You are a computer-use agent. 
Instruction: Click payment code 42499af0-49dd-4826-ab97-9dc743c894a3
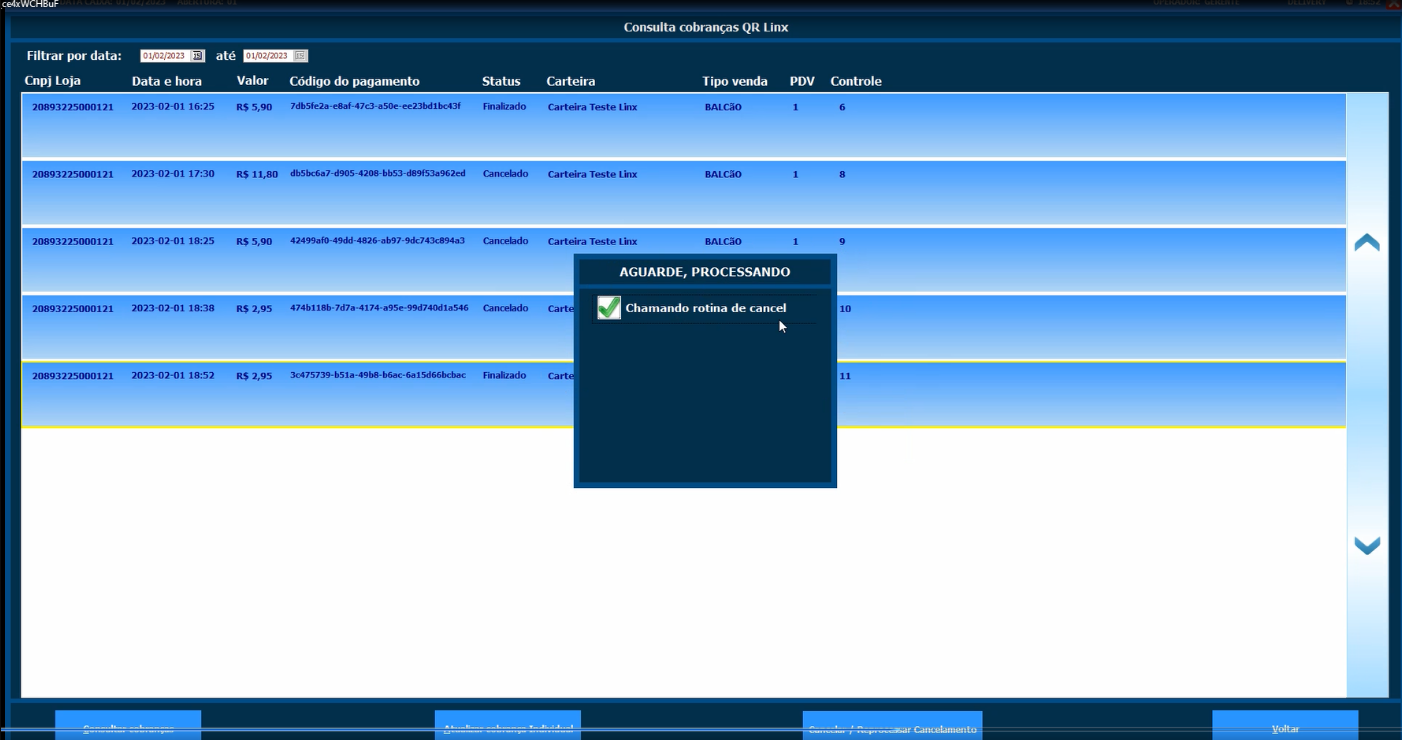pyautogui.click(x=378, y=240)
